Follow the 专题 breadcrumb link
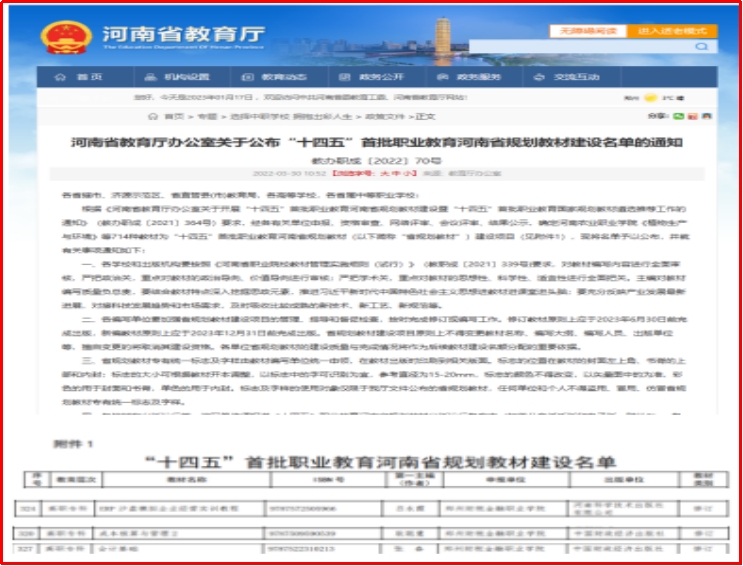Image resolution: width=743 pixels, height=566 pixels. tap(207, 117)
